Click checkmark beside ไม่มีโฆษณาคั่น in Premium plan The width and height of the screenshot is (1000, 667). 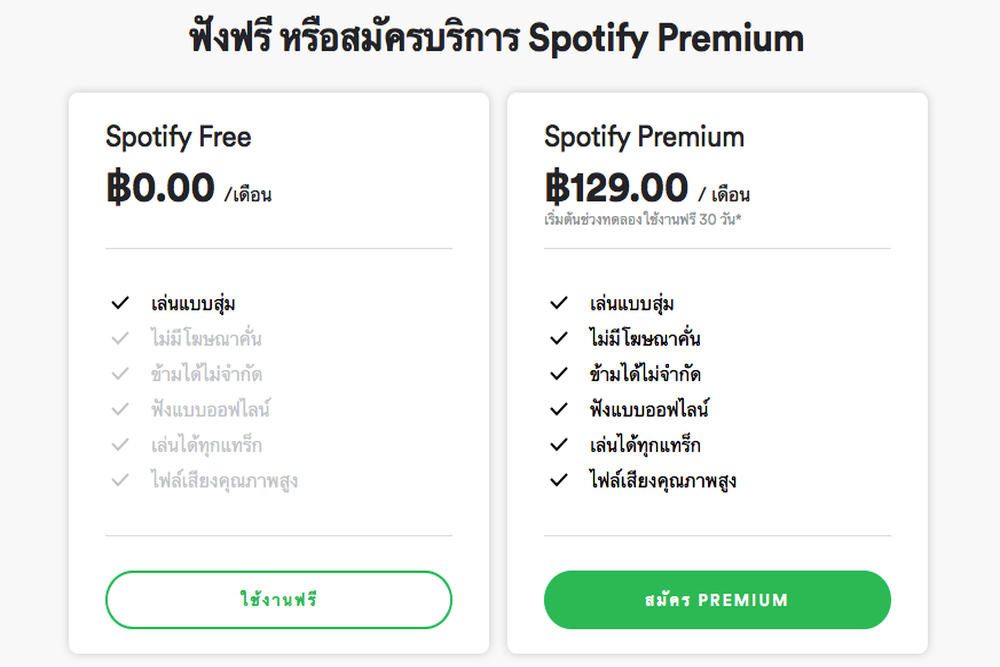pos(559,338)
